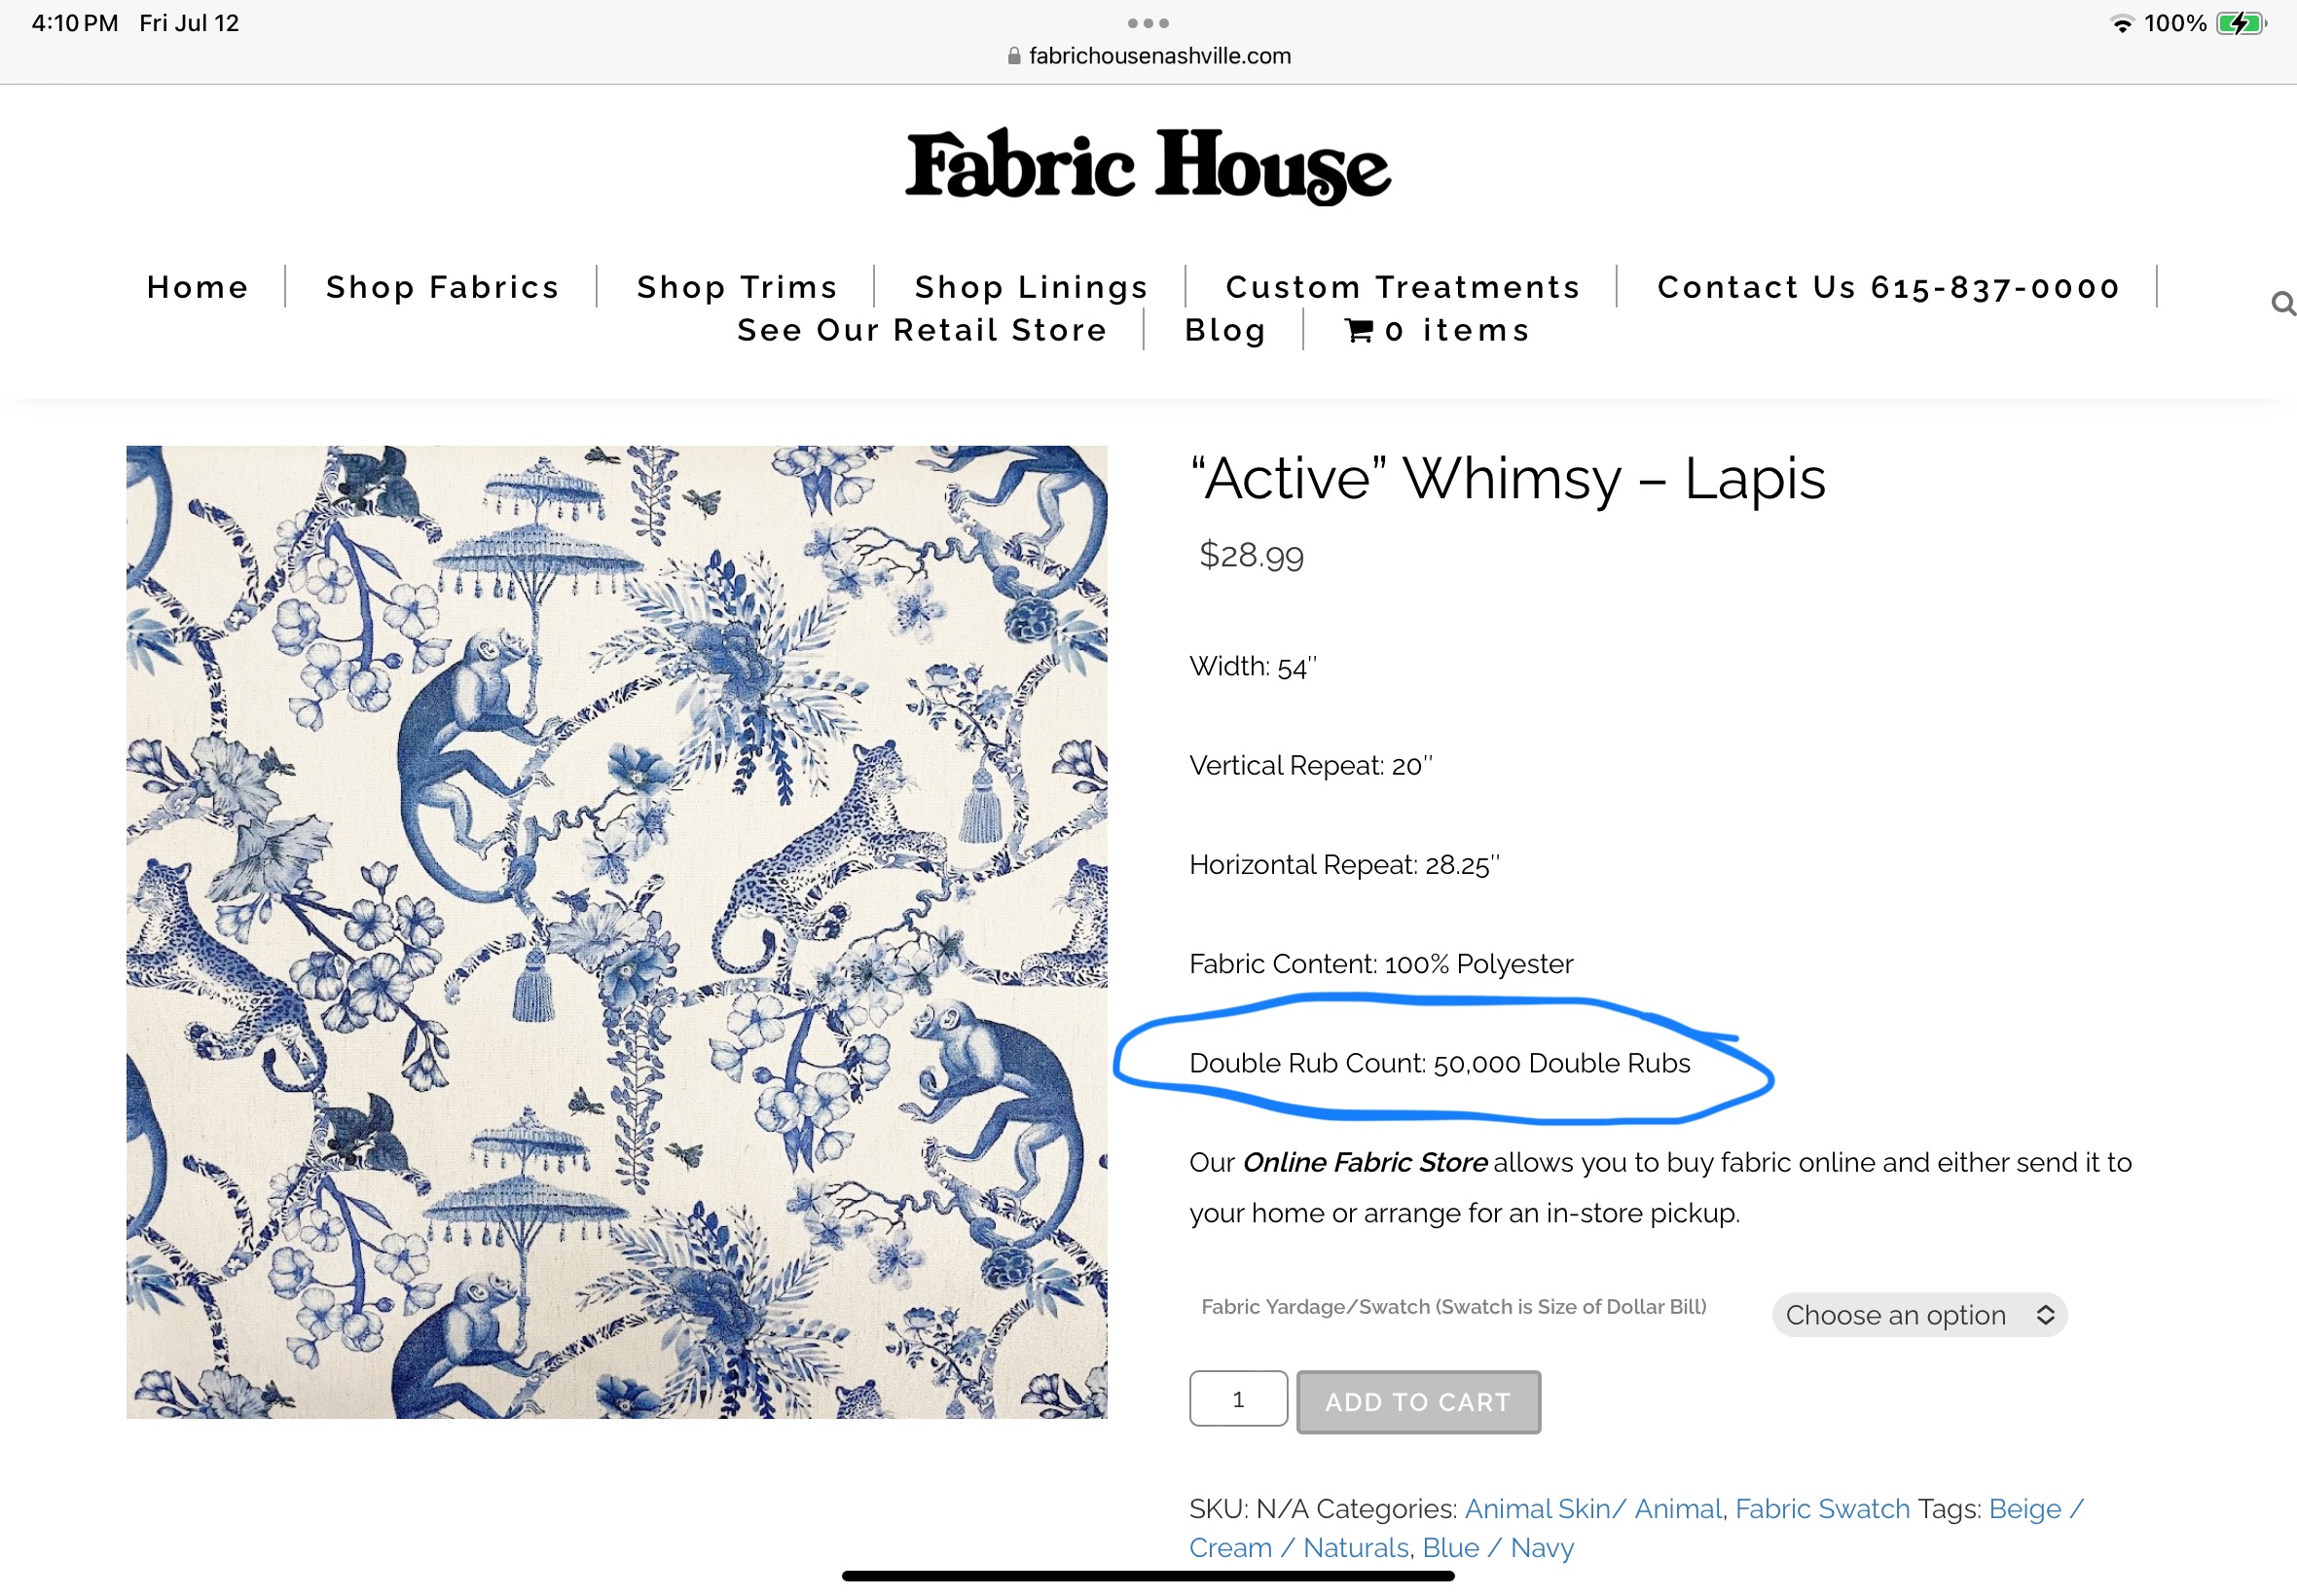Open the Whimsy Lapis fabric image

617,932
